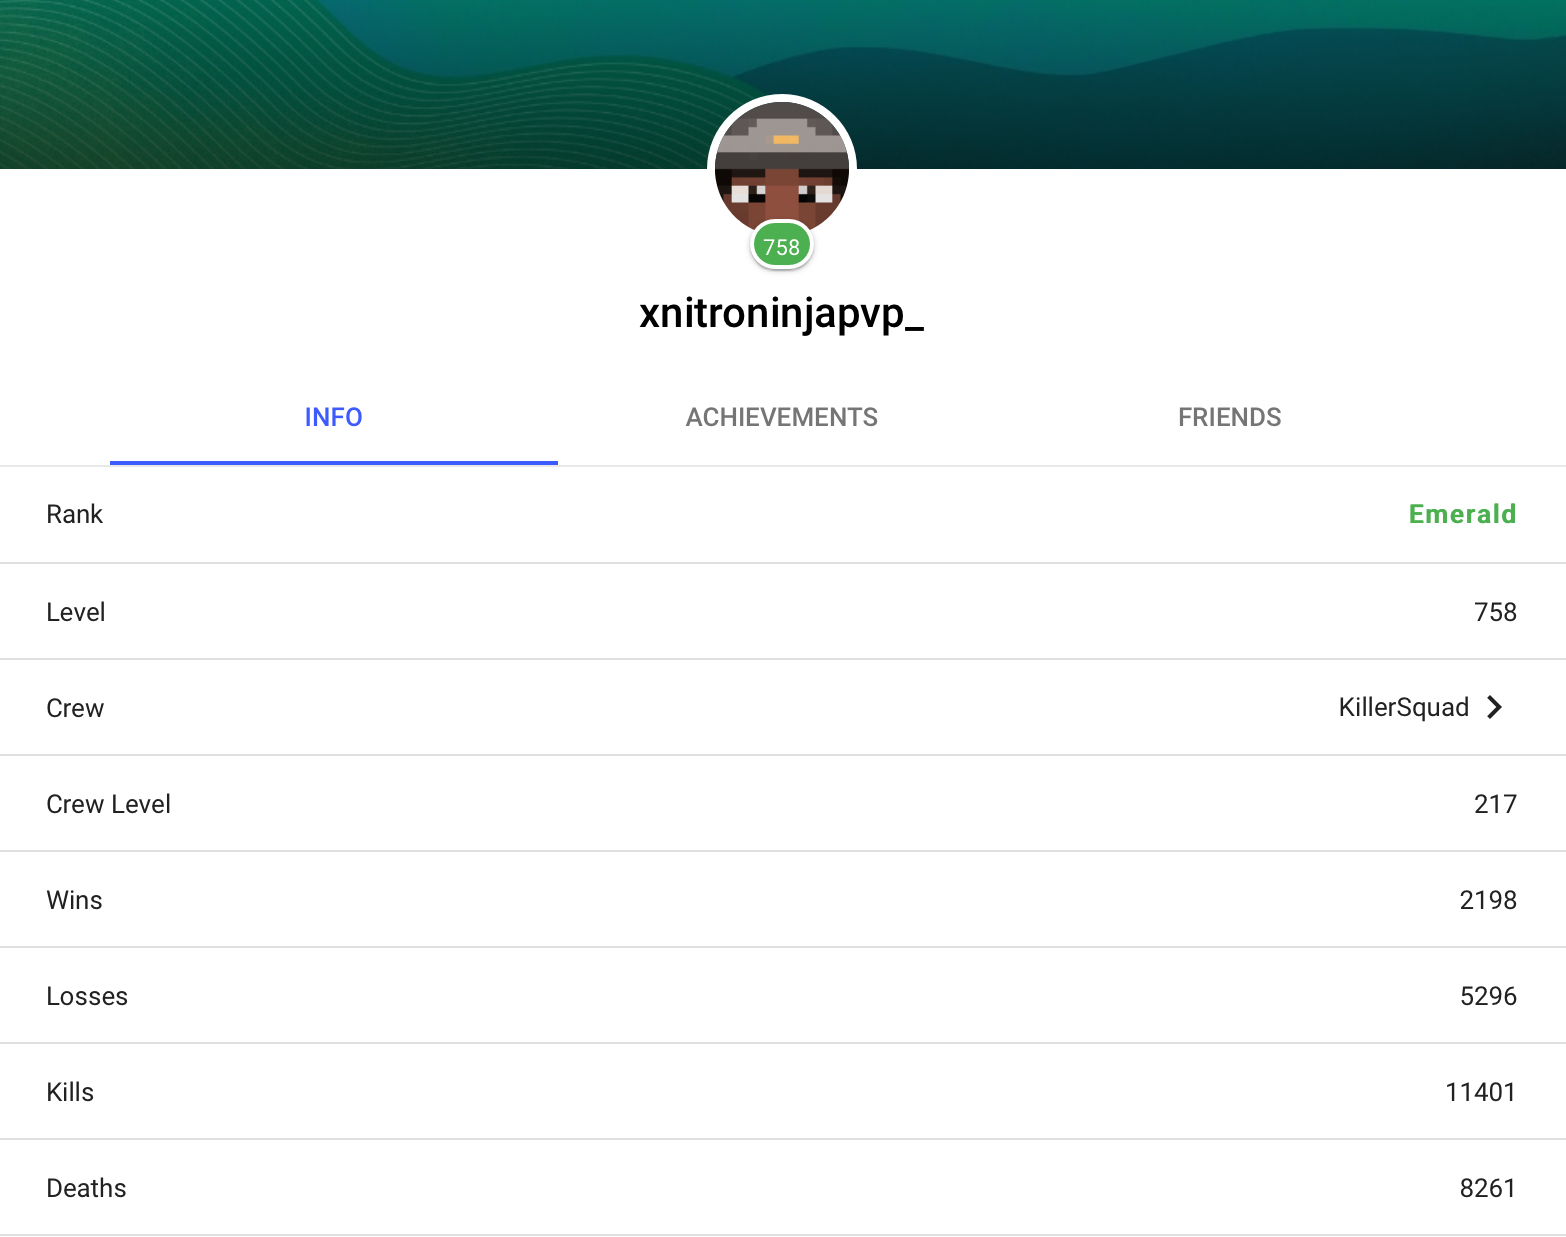1566x1237 pixels.
Task: Click the Rank row label
Action: point(75,514)
